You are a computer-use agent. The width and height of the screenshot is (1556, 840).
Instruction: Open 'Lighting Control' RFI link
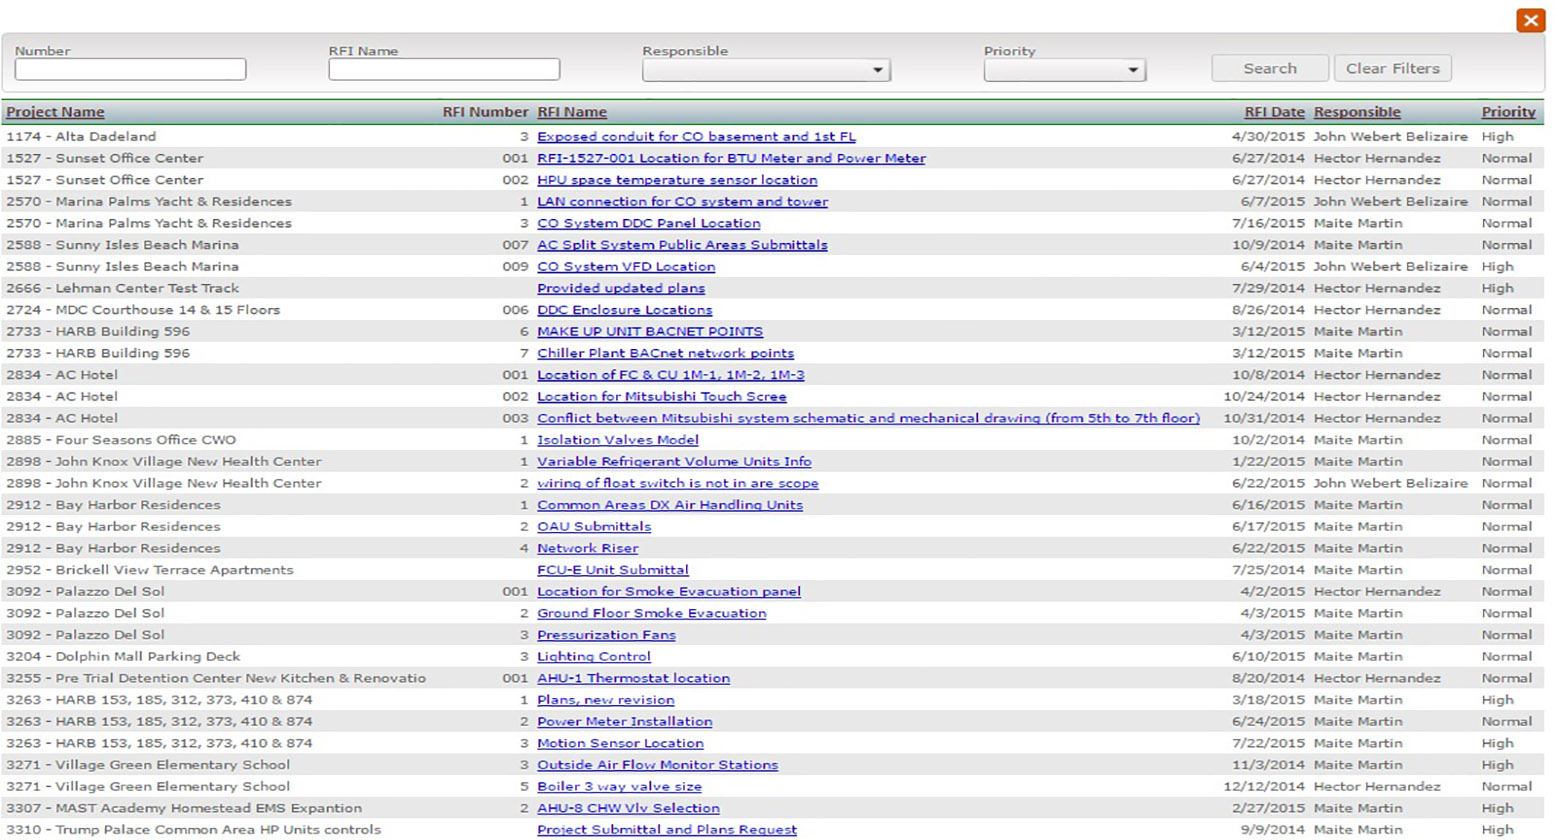[594, 657]
